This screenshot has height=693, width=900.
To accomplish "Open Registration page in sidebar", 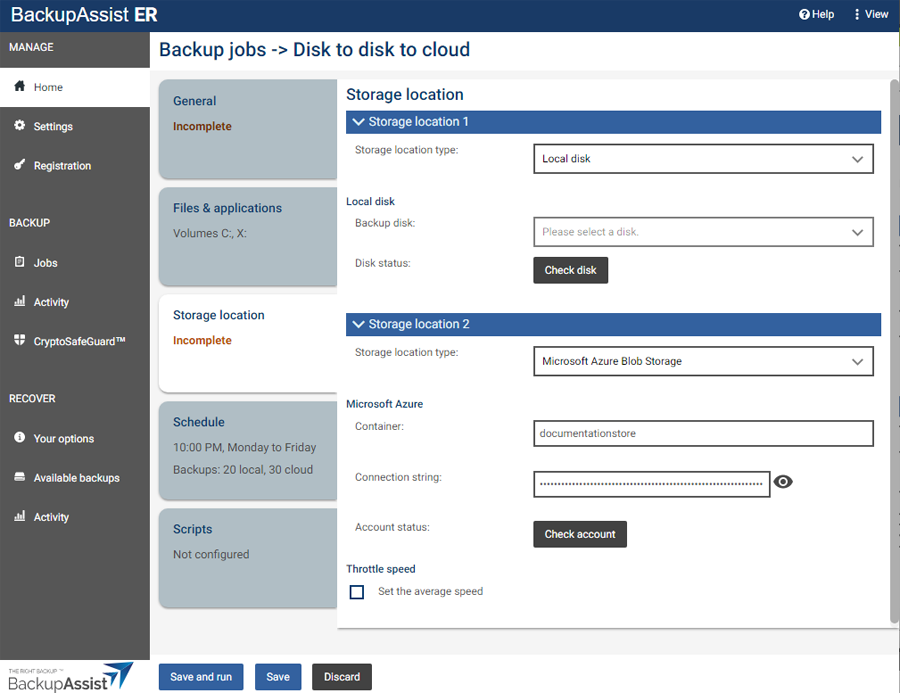I will tap(75, 166).
